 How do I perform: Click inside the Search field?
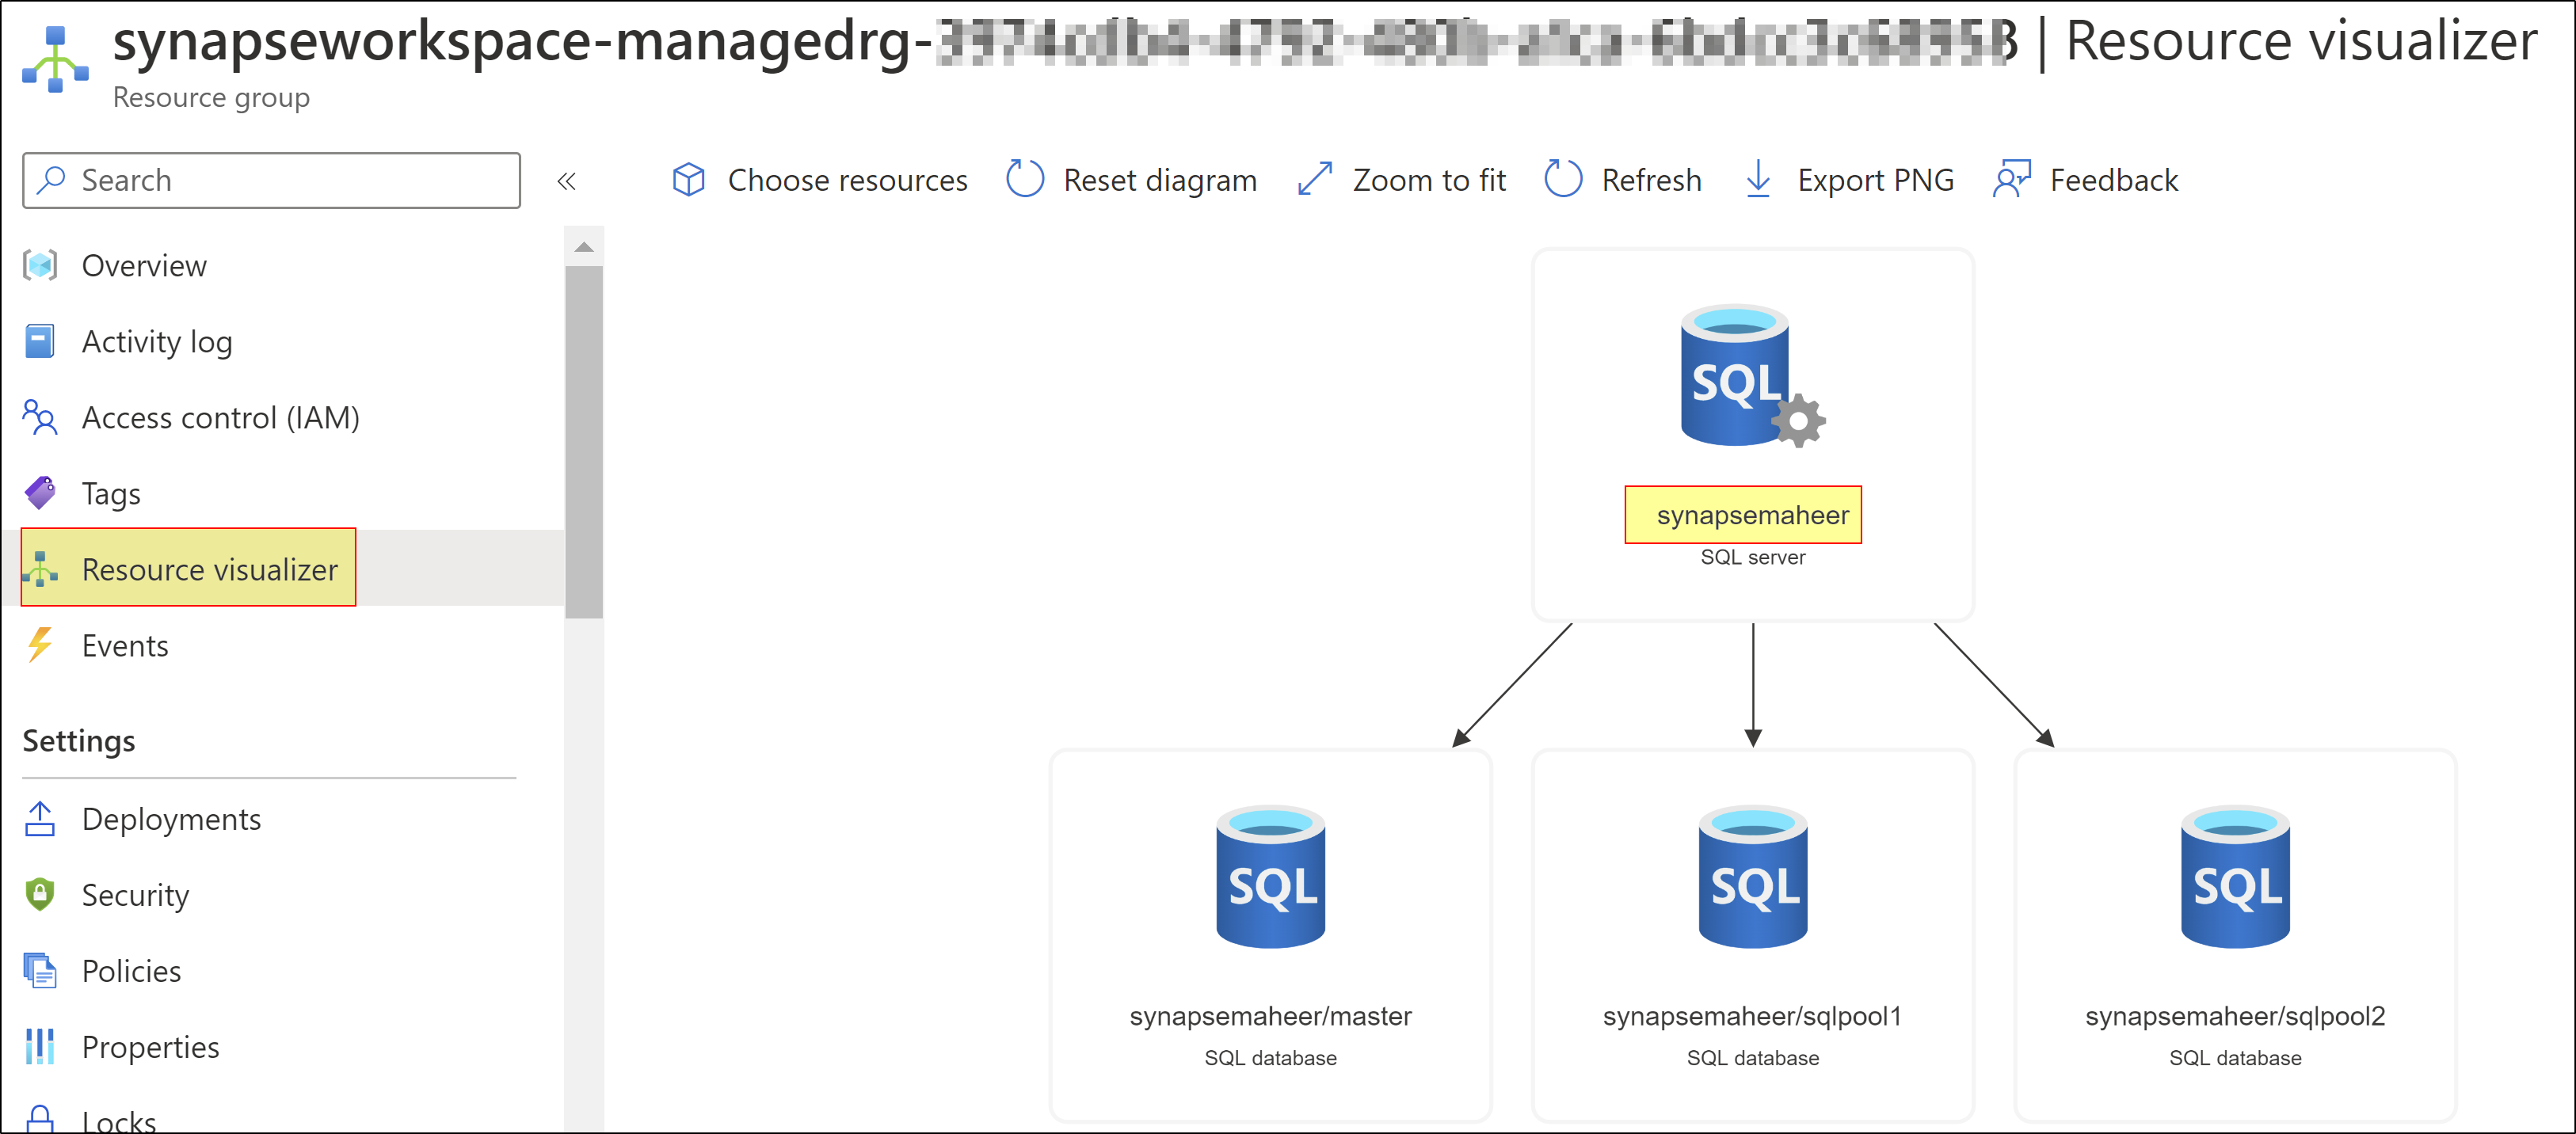(x=270, y=180)
